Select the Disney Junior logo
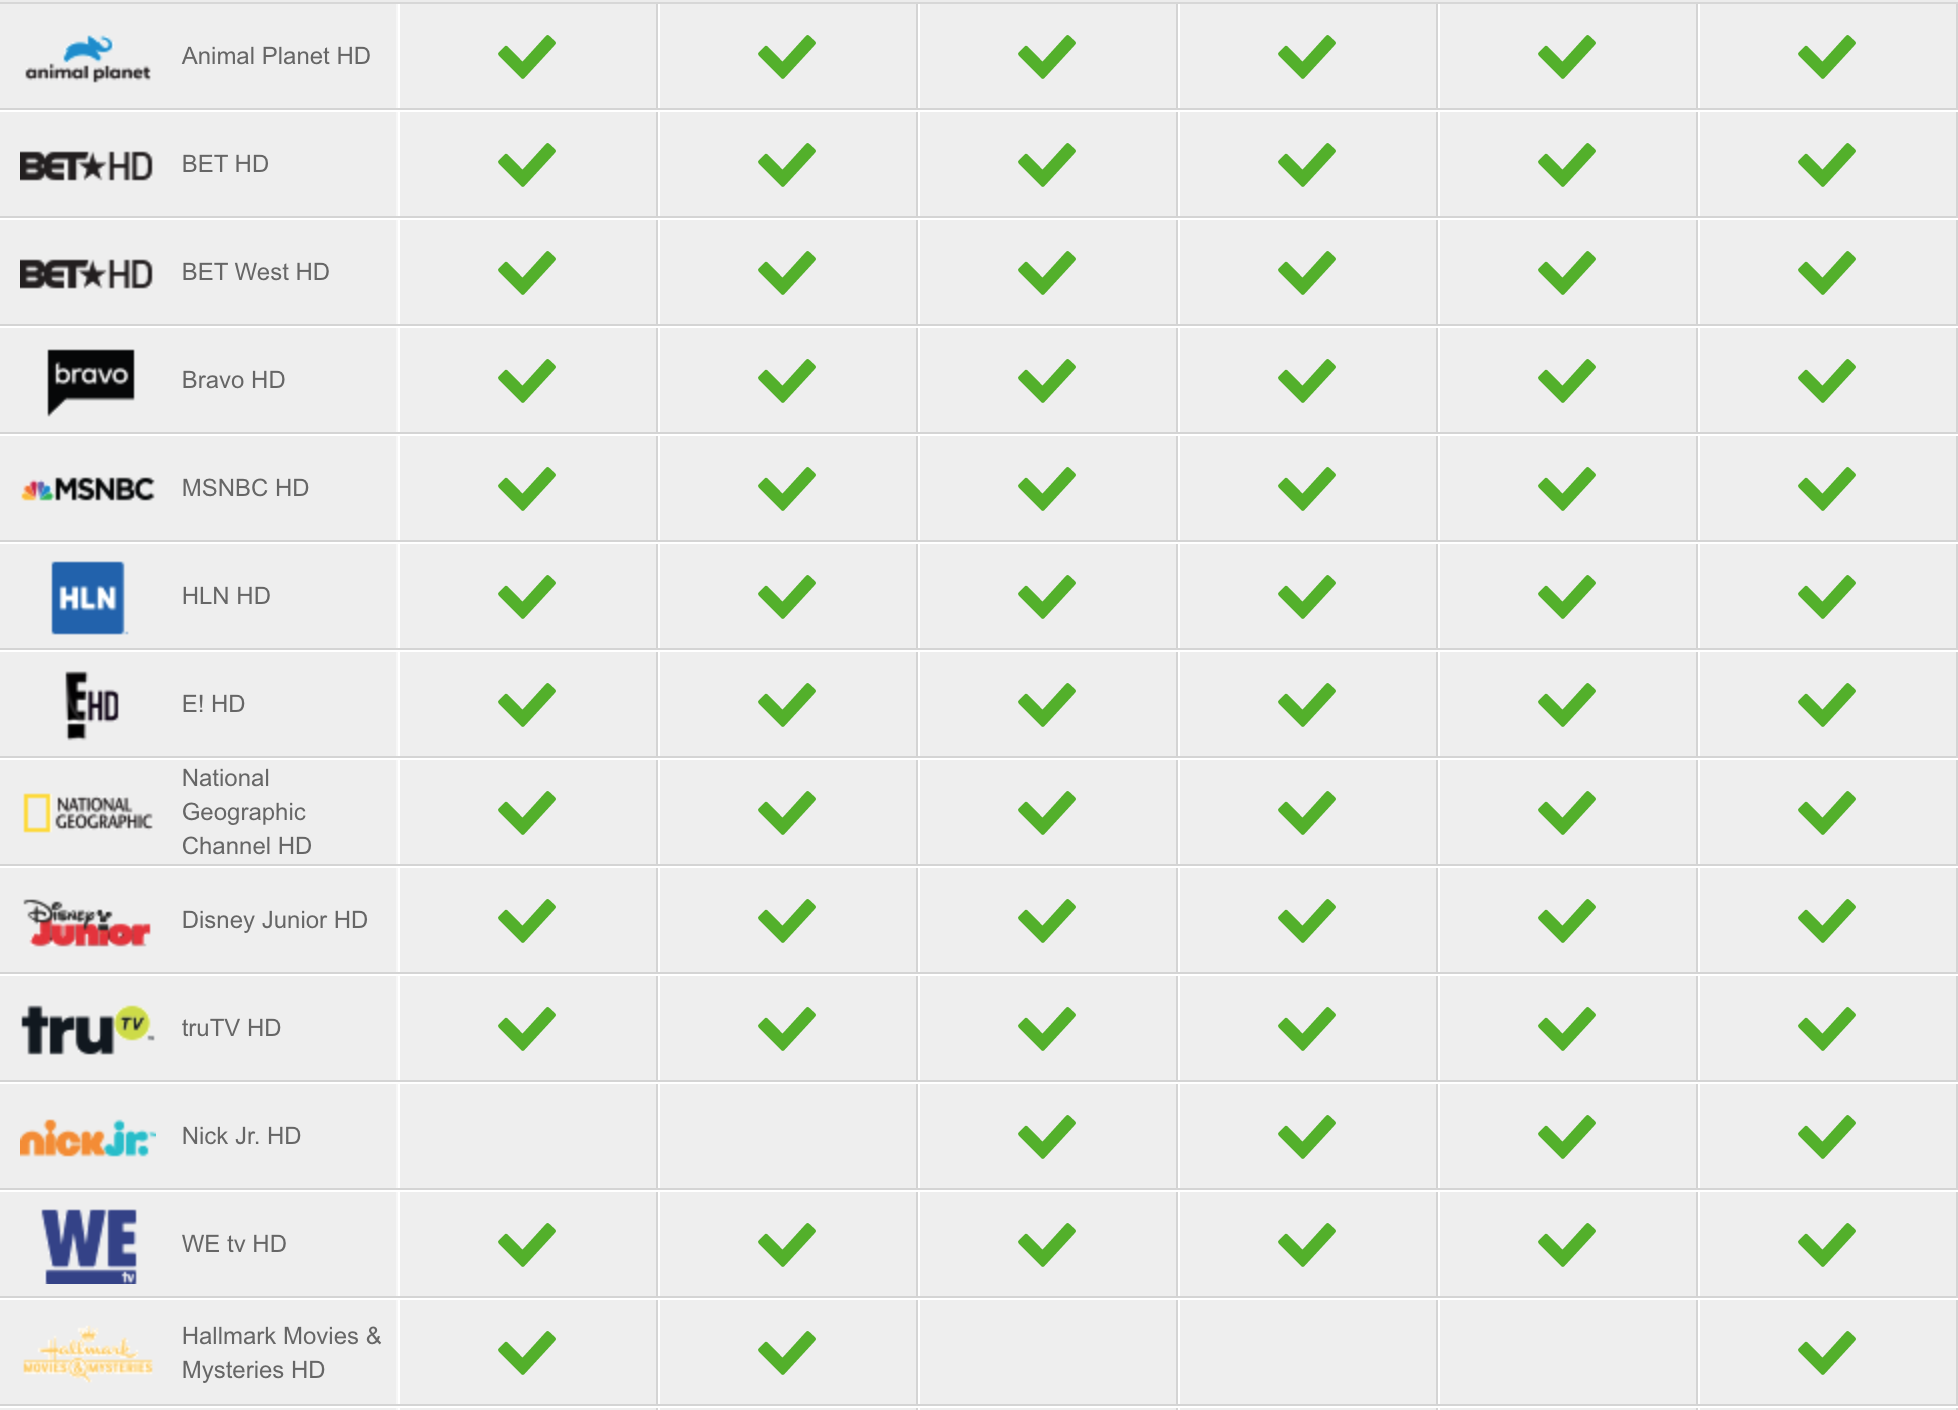The image size is (1958, 1410). (88, 921)
